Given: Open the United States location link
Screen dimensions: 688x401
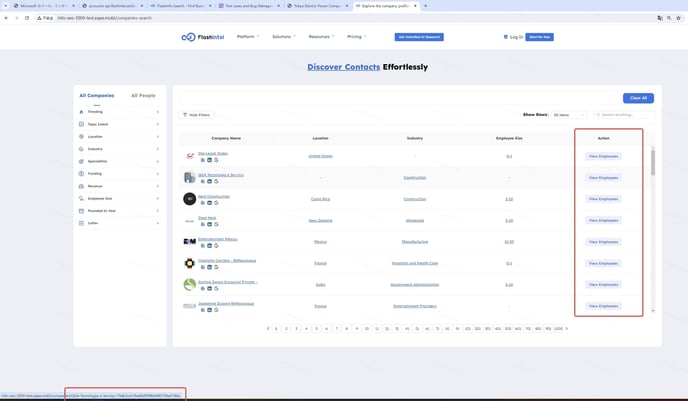Looking at the screenshot, I should (x=320, y=156).
